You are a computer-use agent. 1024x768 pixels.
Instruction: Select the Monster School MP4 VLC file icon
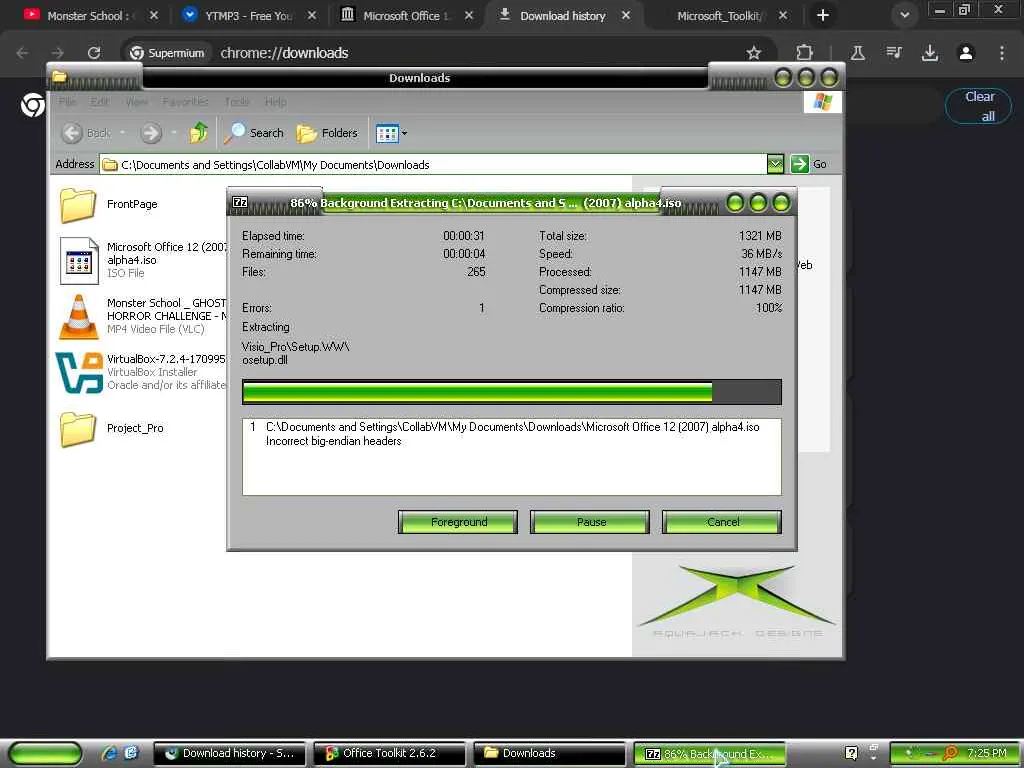pyautogui.click(x=79, y=316)
